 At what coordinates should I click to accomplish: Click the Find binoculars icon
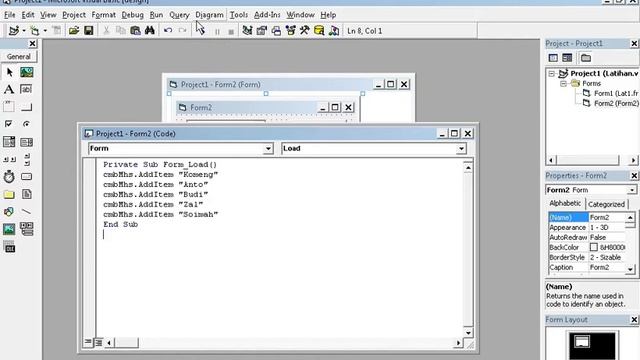[150, 31]
